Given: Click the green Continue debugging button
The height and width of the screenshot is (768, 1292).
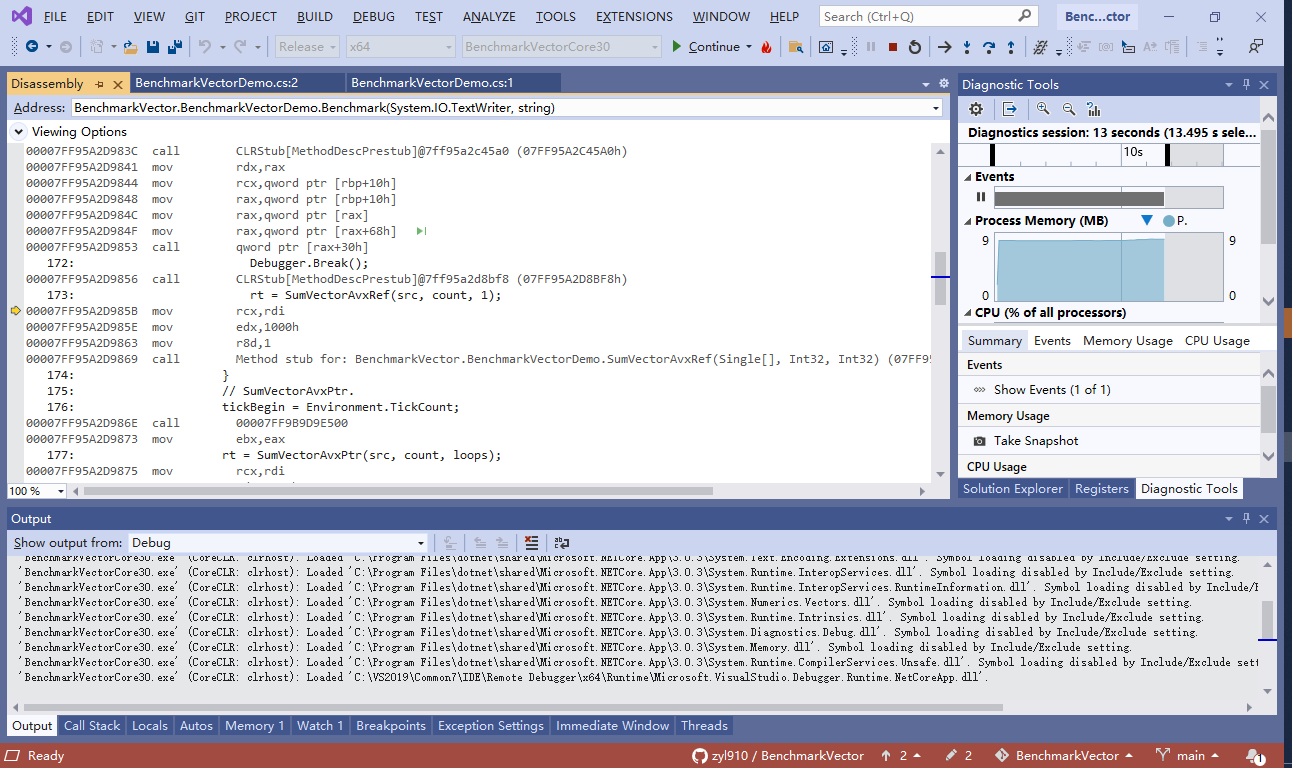Looking at the screenshot, I should [x=706, y=47].
